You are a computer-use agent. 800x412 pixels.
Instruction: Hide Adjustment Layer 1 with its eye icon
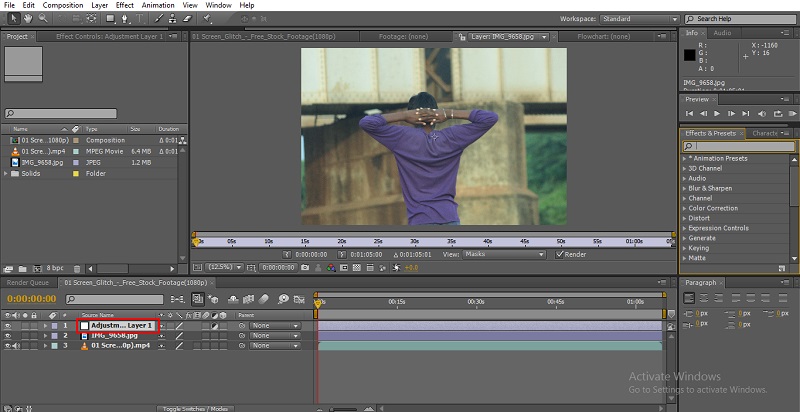coord(8,325)
